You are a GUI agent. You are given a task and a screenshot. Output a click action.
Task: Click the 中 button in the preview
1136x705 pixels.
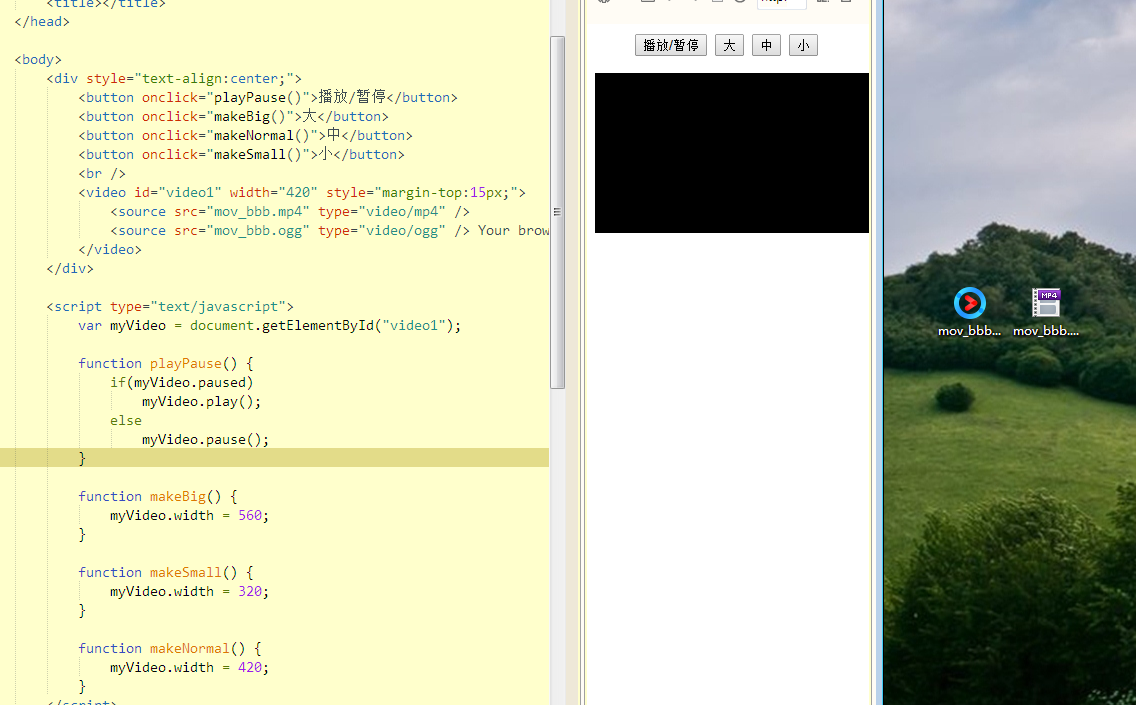tap(766, 46)
